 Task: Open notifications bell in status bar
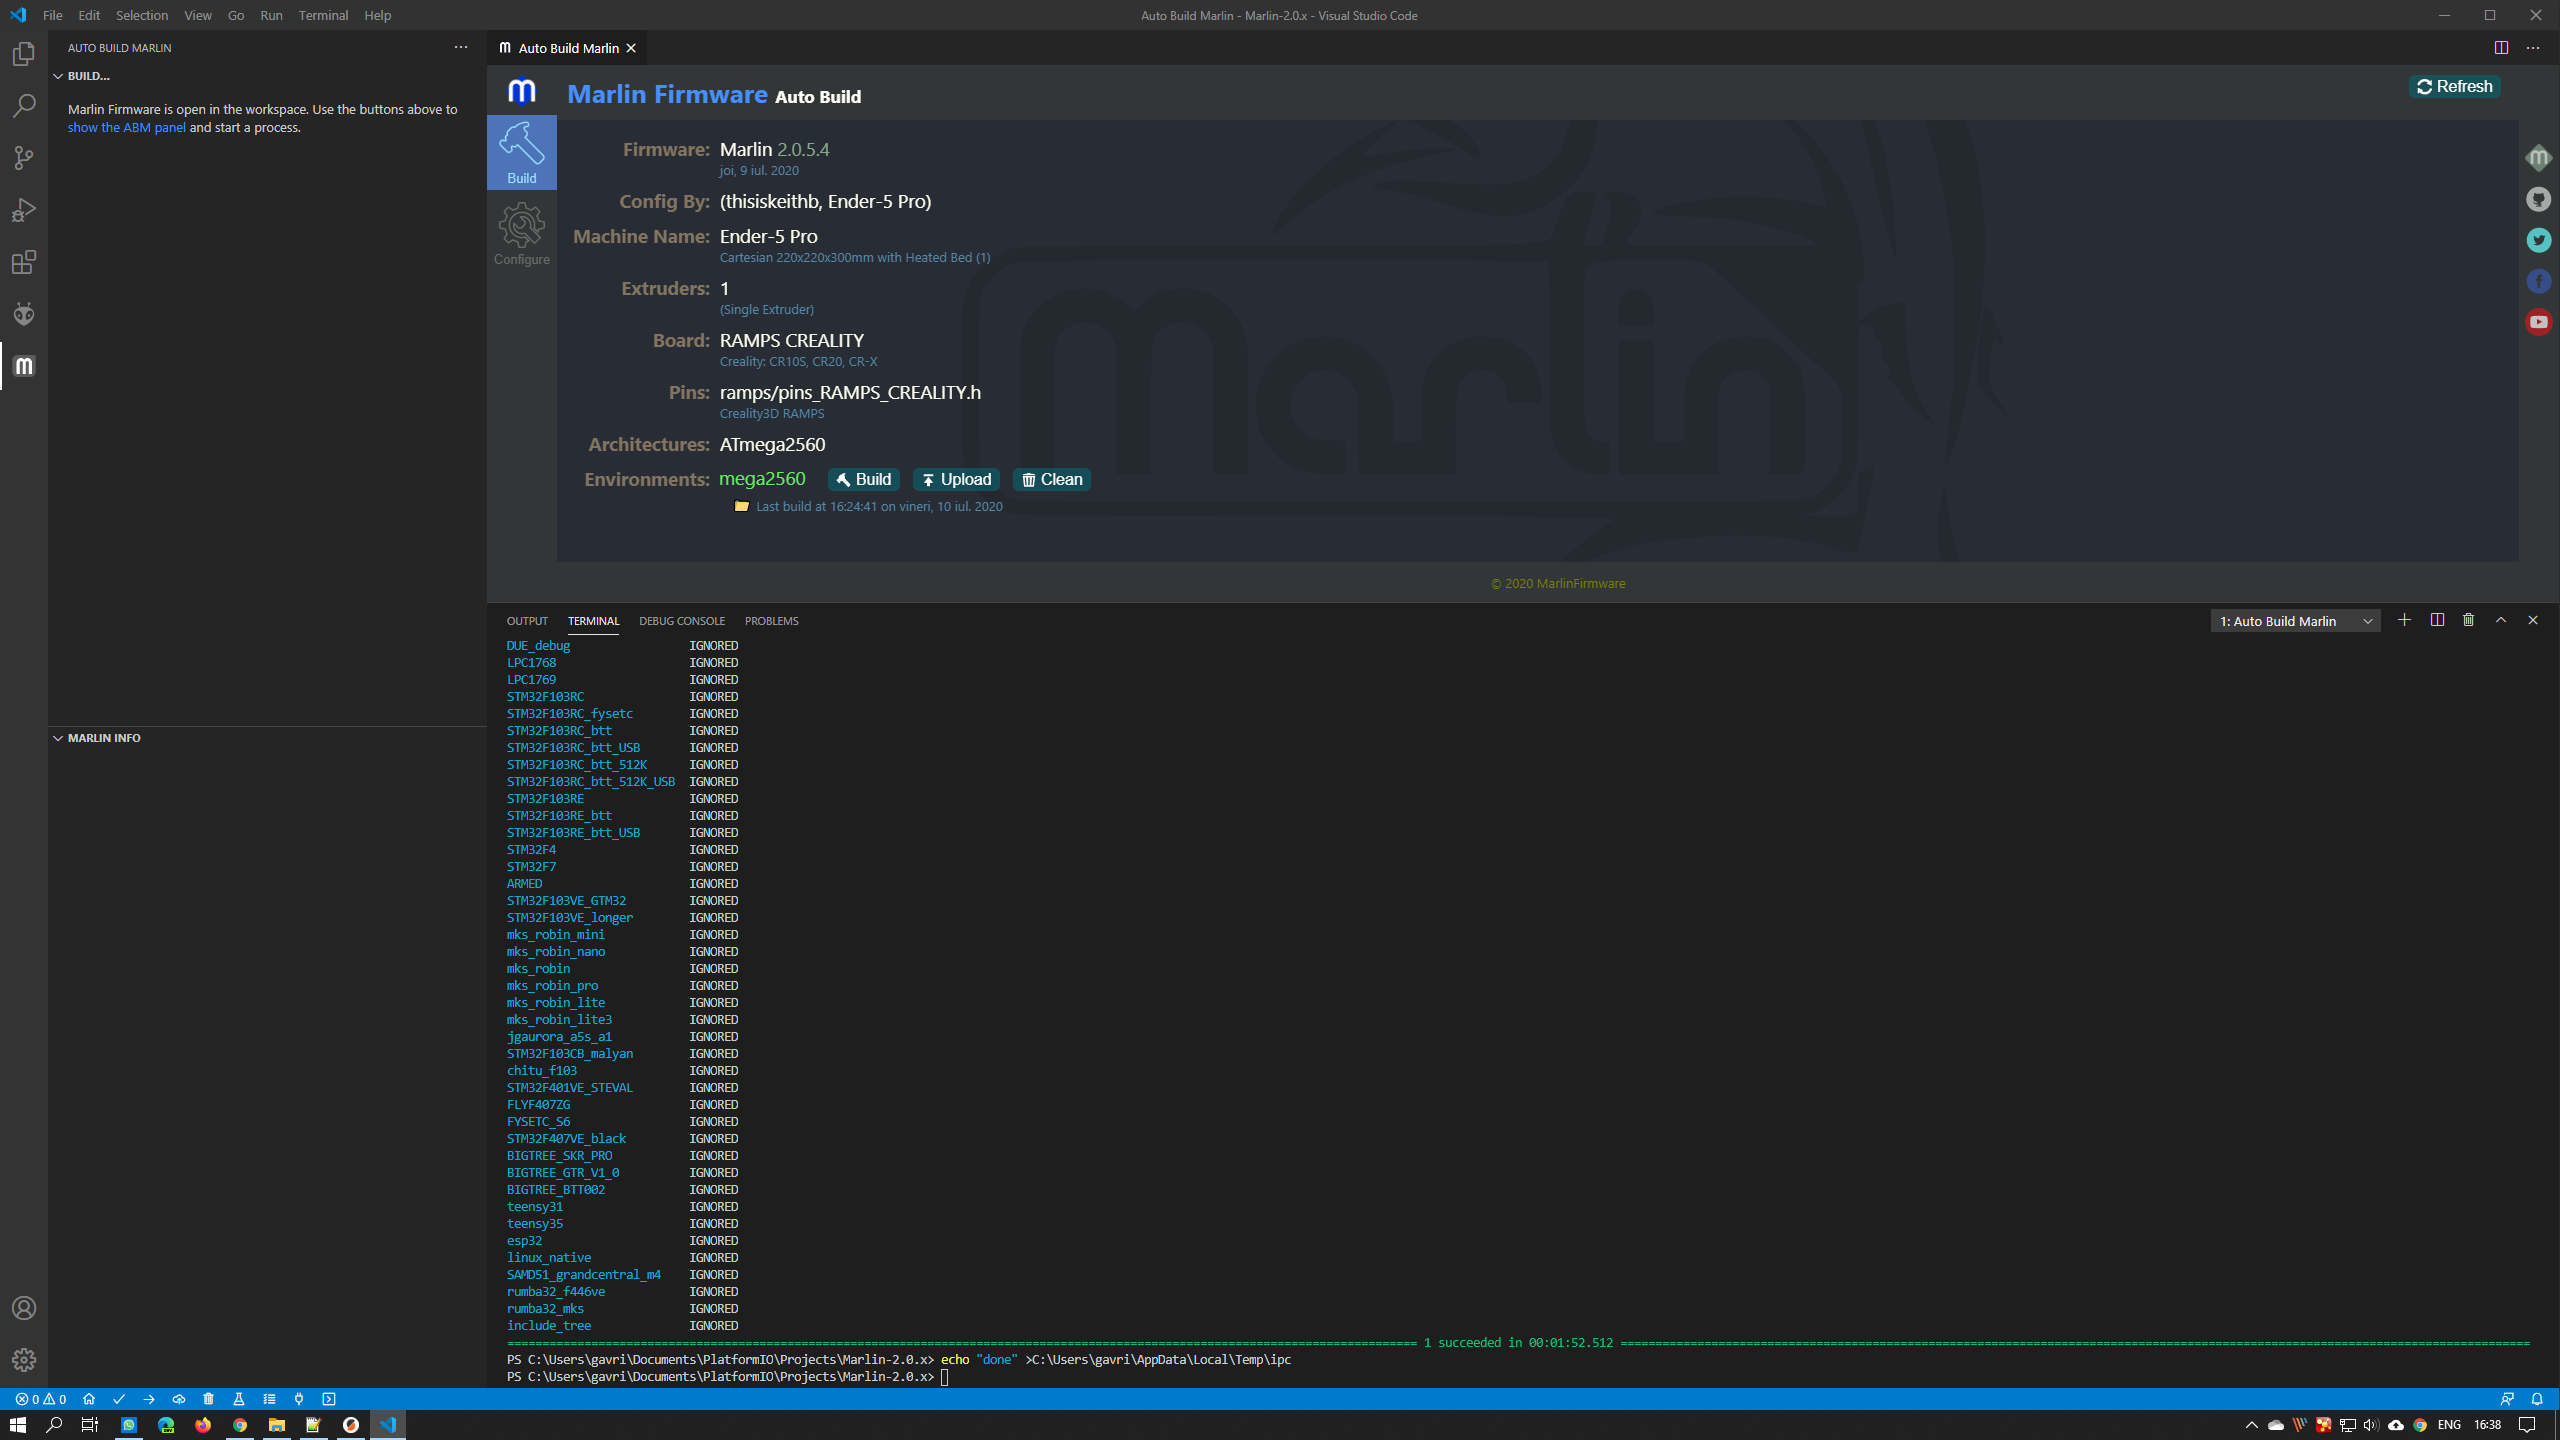[x=2537, y=1399]
